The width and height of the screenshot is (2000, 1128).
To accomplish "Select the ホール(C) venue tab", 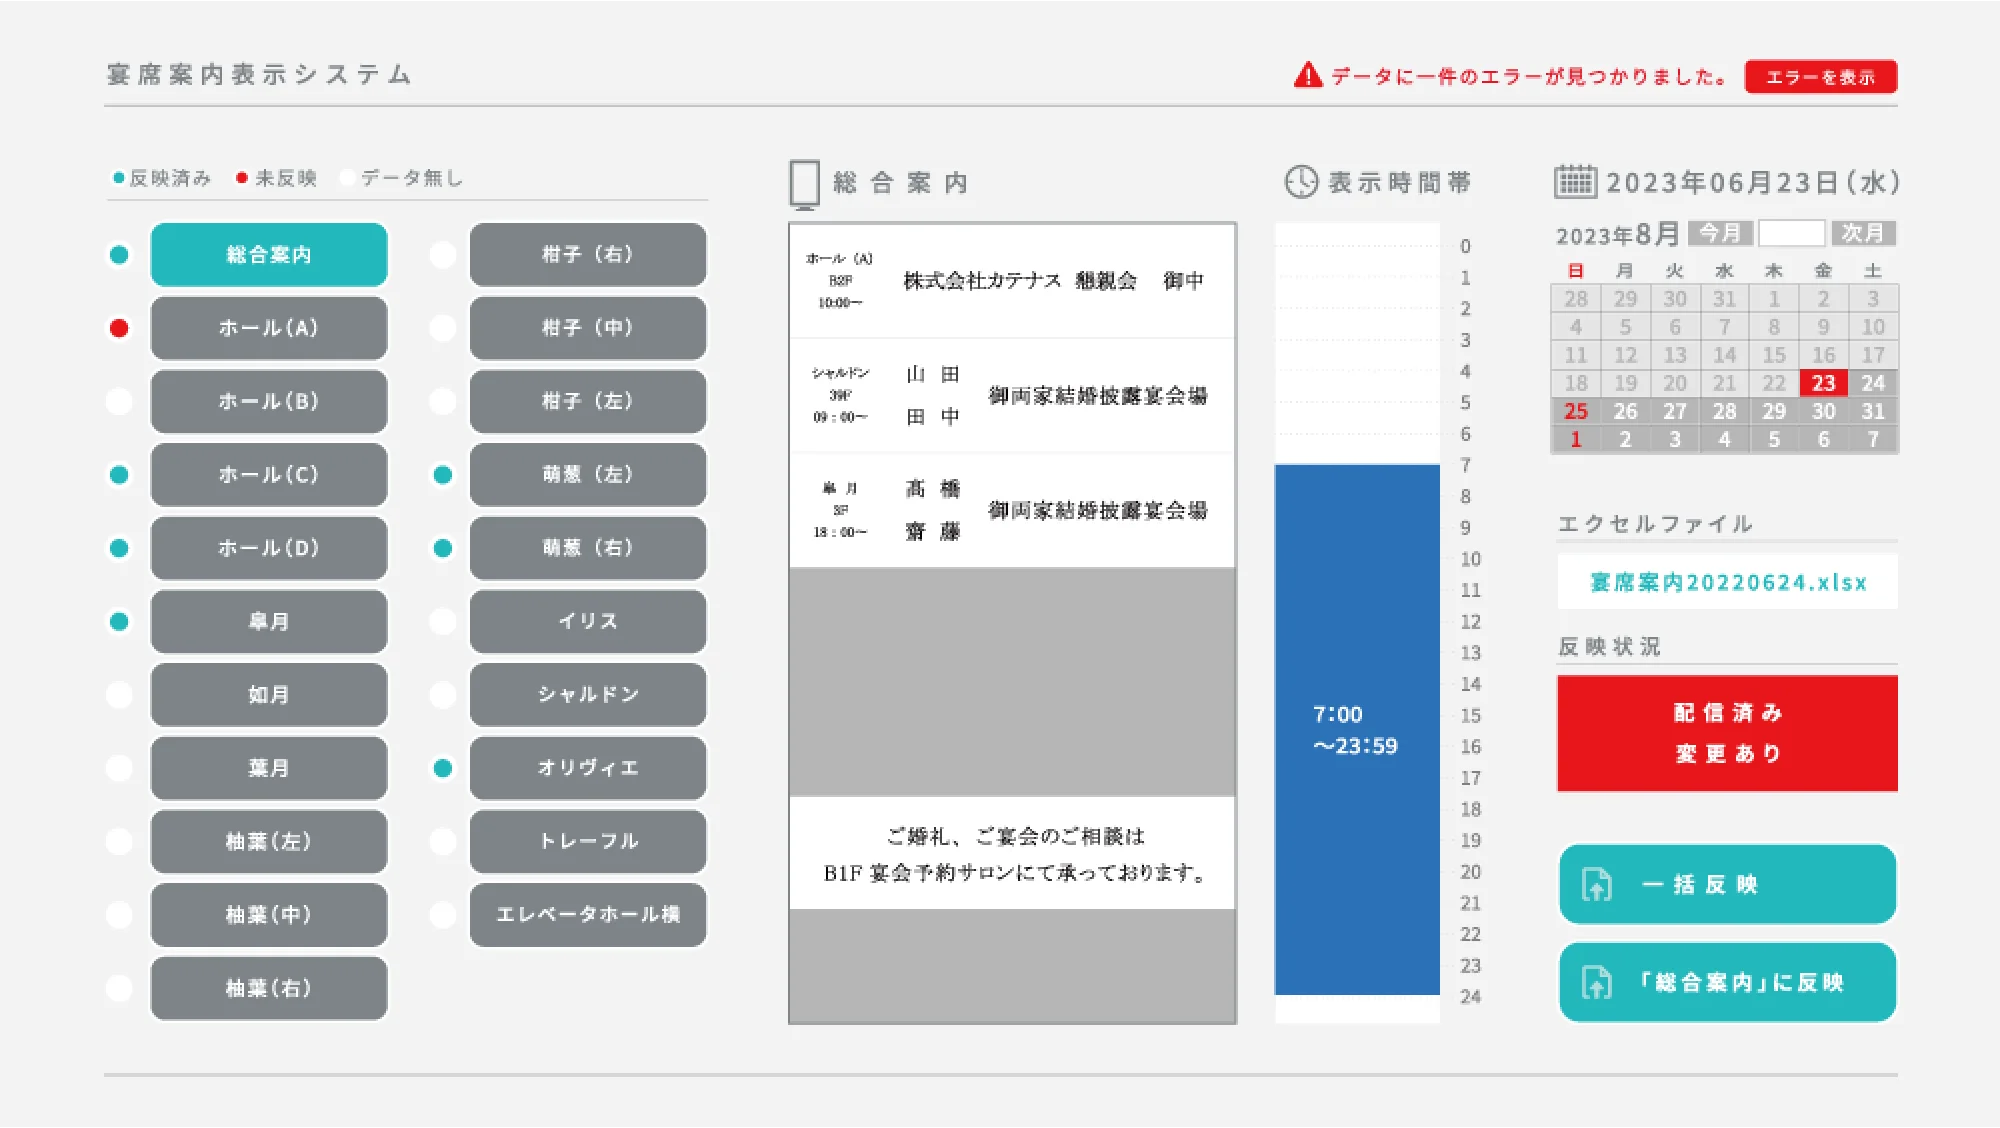I will pyautogui.click(x=269, y=475).
